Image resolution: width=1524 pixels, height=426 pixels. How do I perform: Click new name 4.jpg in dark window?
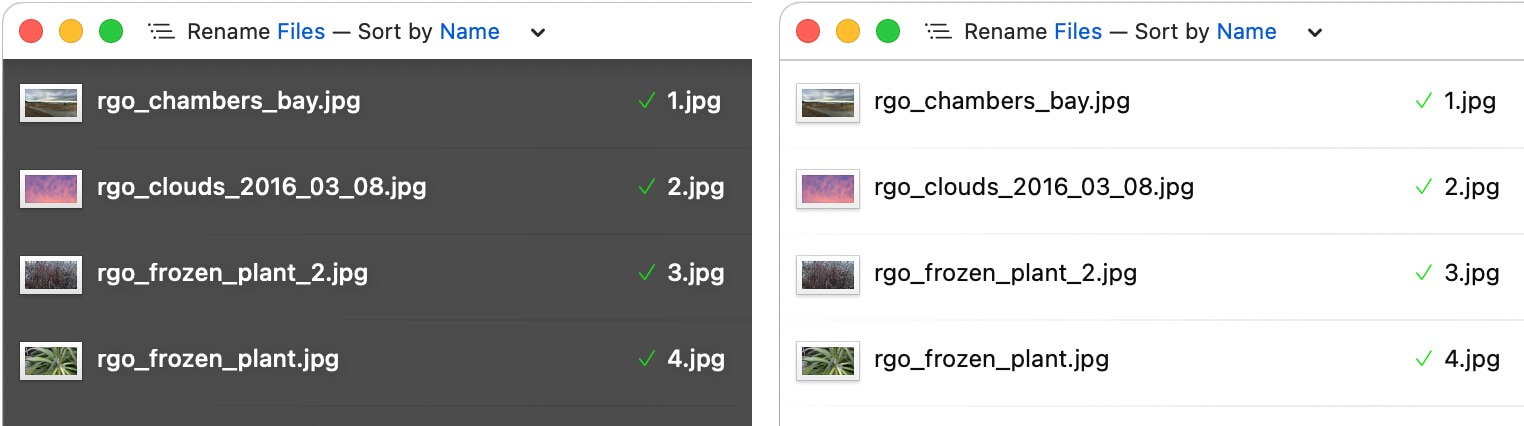click(x=696, y=359)
